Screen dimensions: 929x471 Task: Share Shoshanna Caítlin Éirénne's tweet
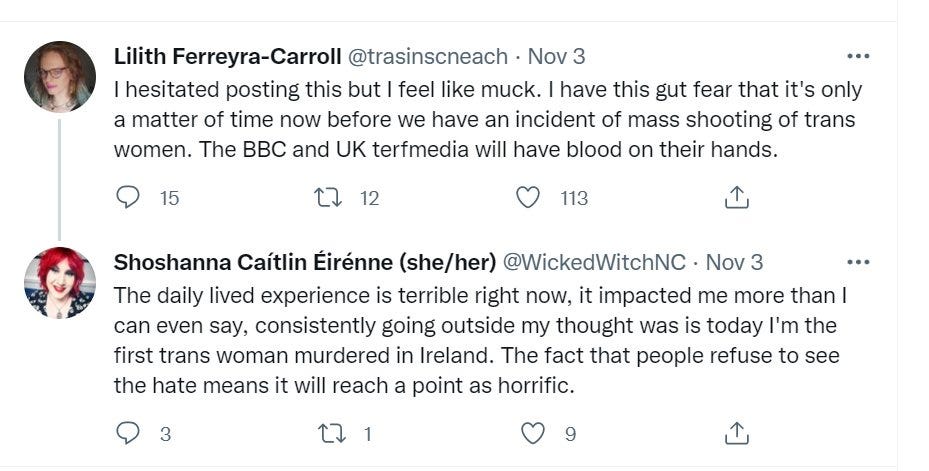[x=736, y=433]
